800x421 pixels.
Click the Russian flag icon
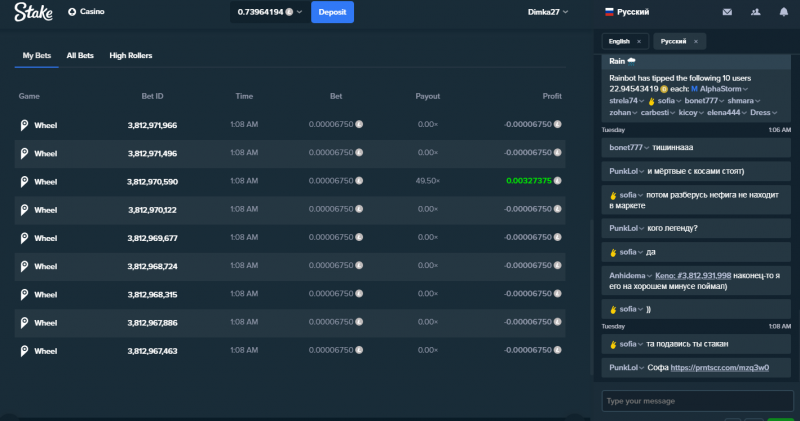click(x=609, y=12)
